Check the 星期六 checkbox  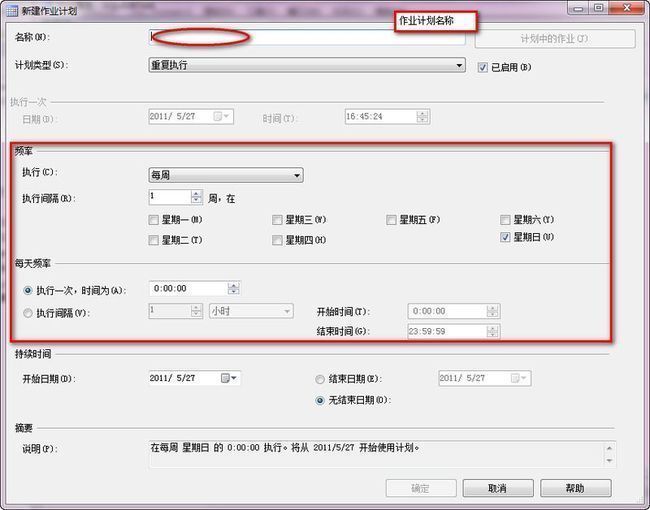(x=505, y=220)
